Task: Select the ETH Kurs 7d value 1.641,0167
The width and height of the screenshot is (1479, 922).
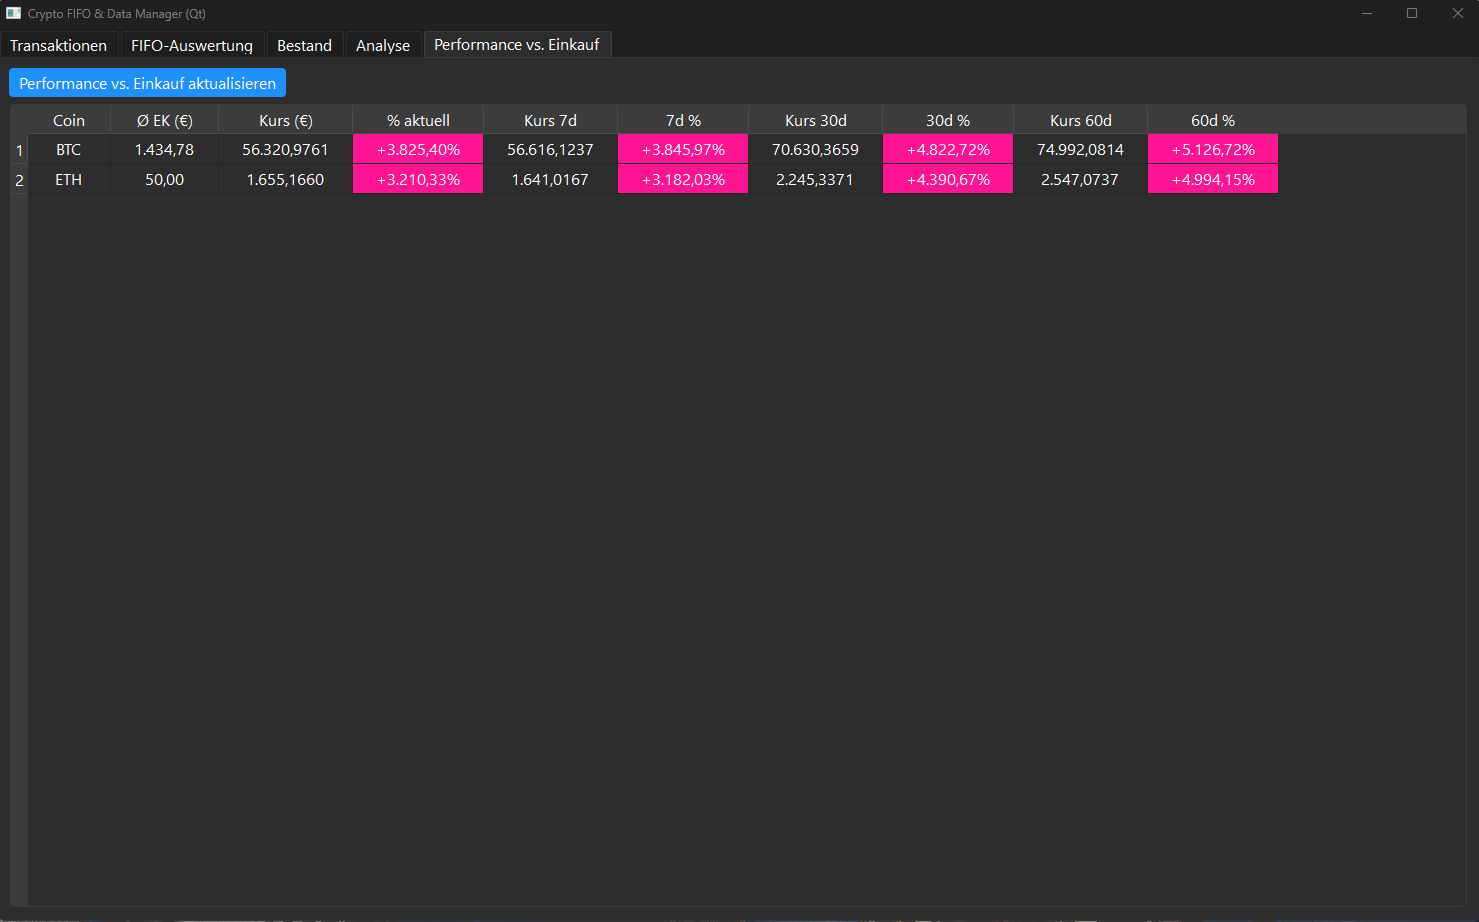Action: [550, 180]
